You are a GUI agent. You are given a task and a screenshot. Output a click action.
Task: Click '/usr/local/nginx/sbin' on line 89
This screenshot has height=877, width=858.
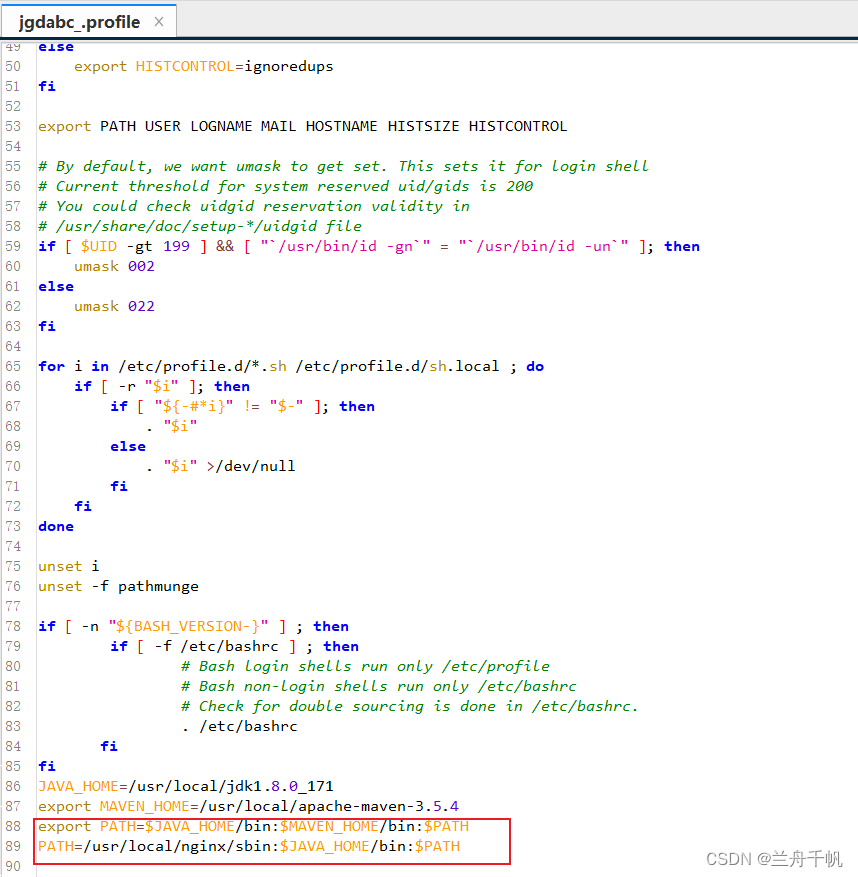(179, 846)
